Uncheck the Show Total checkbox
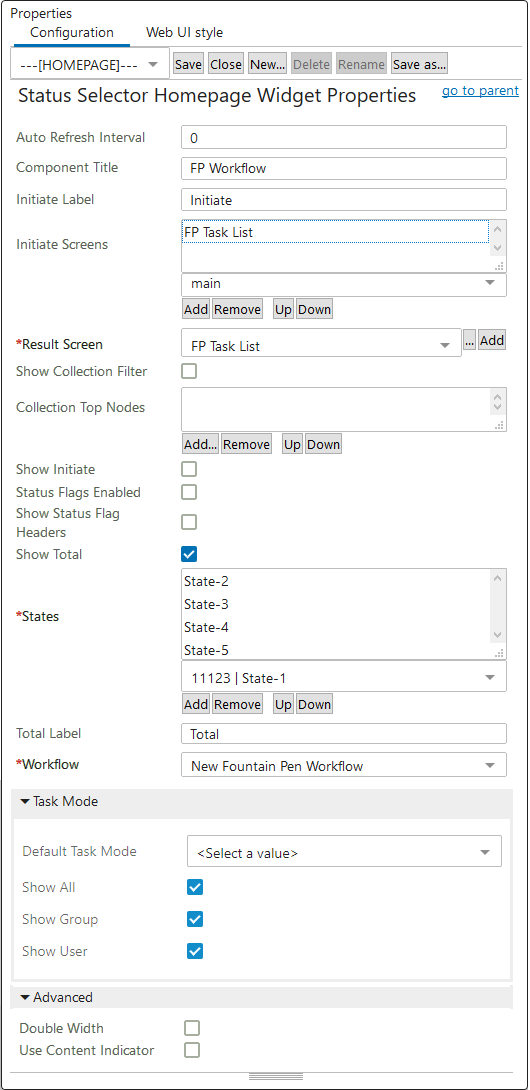The width and height of the screenshot is (530, 1090). (x=189, y=554)
